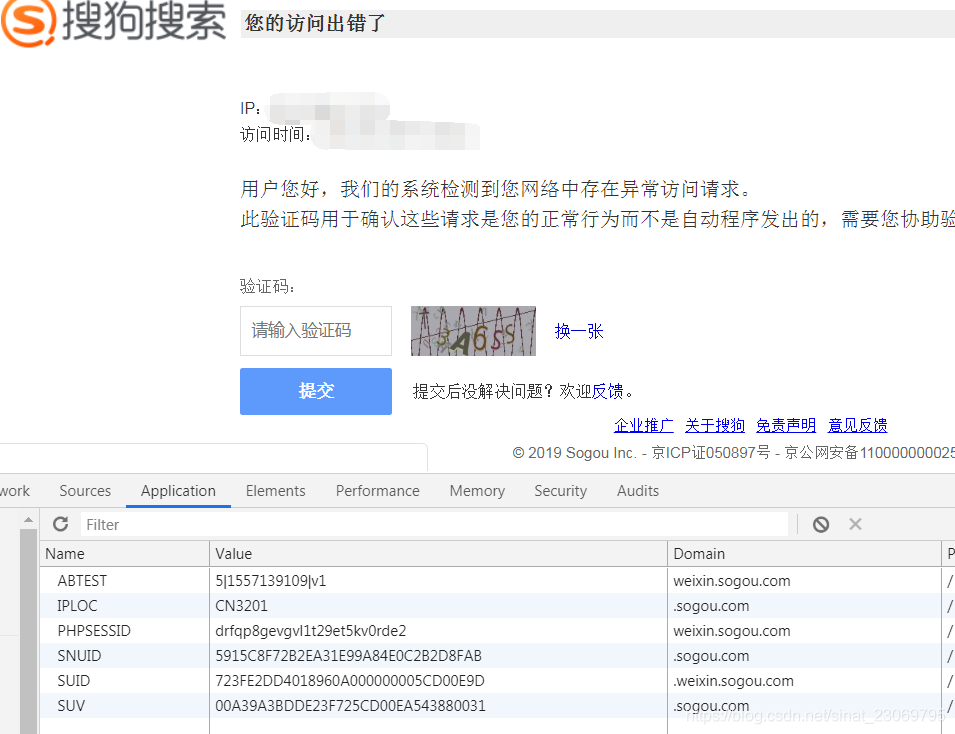Click the SUV value starting 00A39A3B

[350, 706]
